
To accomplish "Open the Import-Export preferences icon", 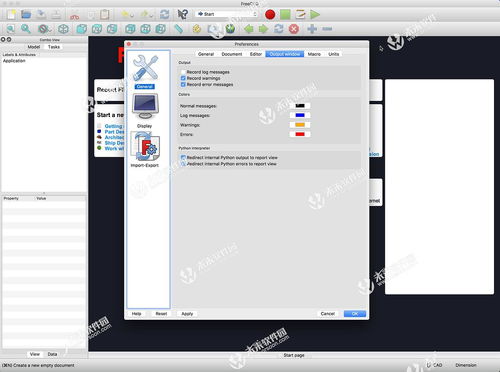I will pyautogui.click(x=145, y=146).
